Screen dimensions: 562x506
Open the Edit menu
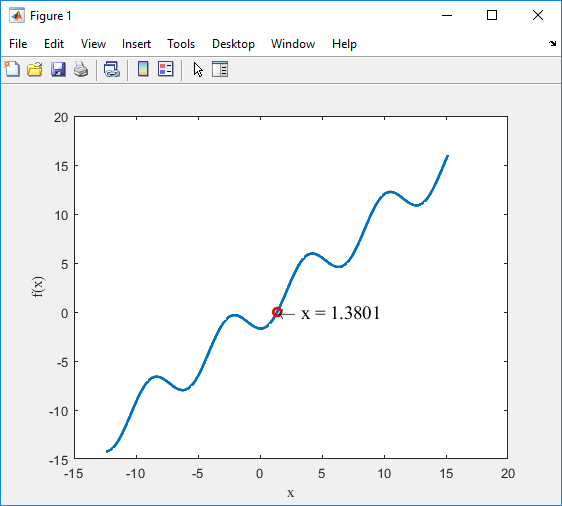(x=54, y=44)
